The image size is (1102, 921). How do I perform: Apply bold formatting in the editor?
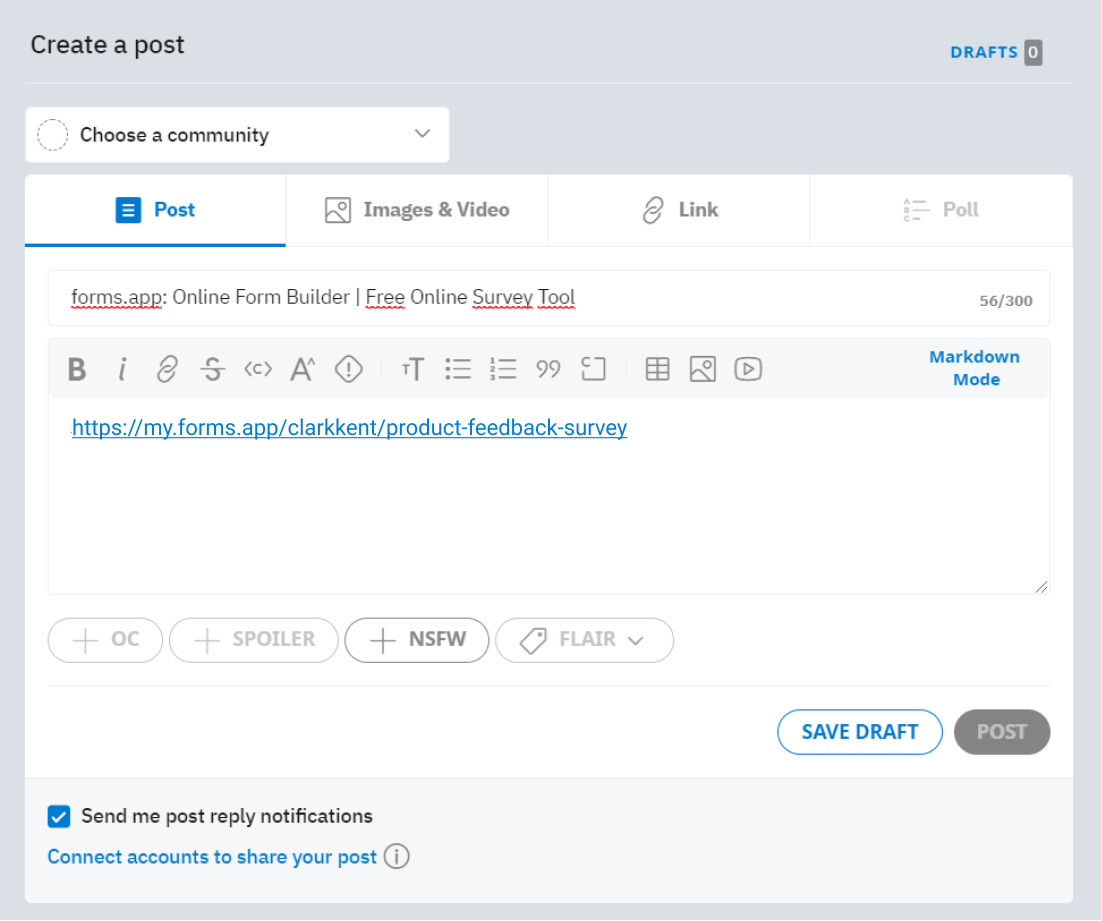(x=77, y=369)
